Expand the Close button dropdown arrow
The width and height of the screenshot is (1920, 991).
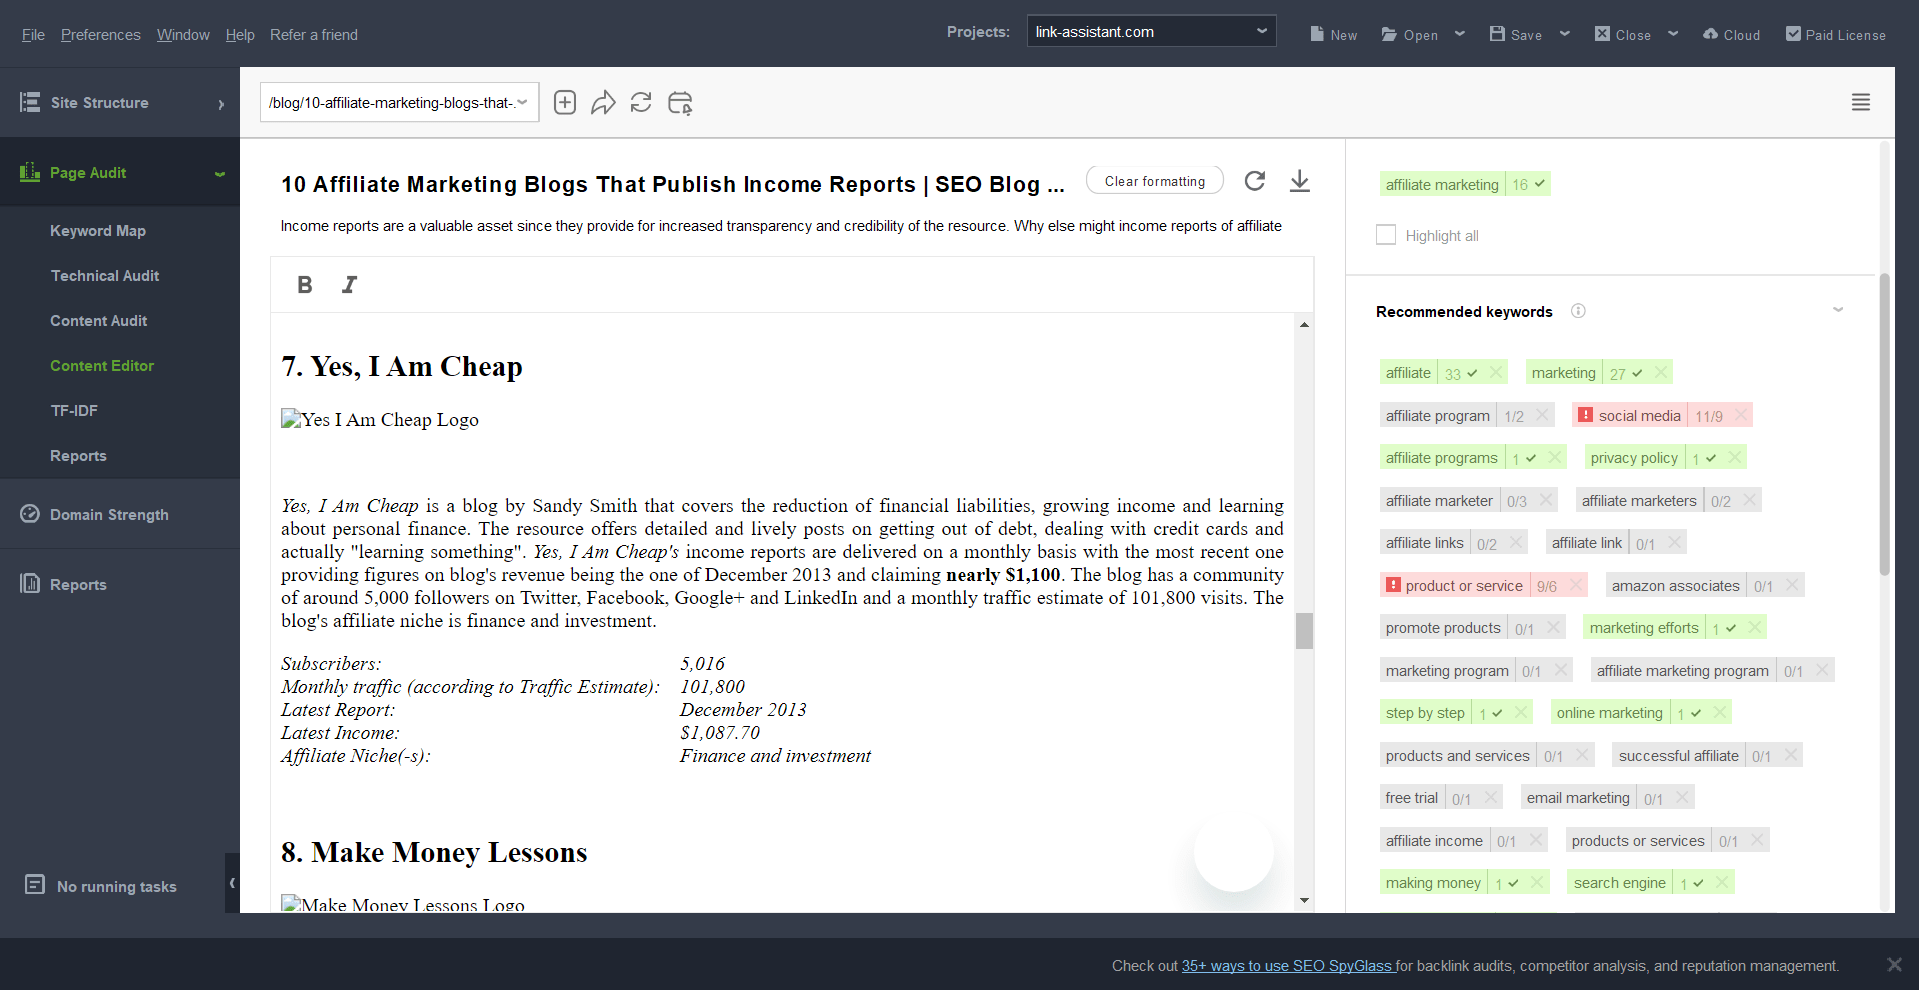1673,34
